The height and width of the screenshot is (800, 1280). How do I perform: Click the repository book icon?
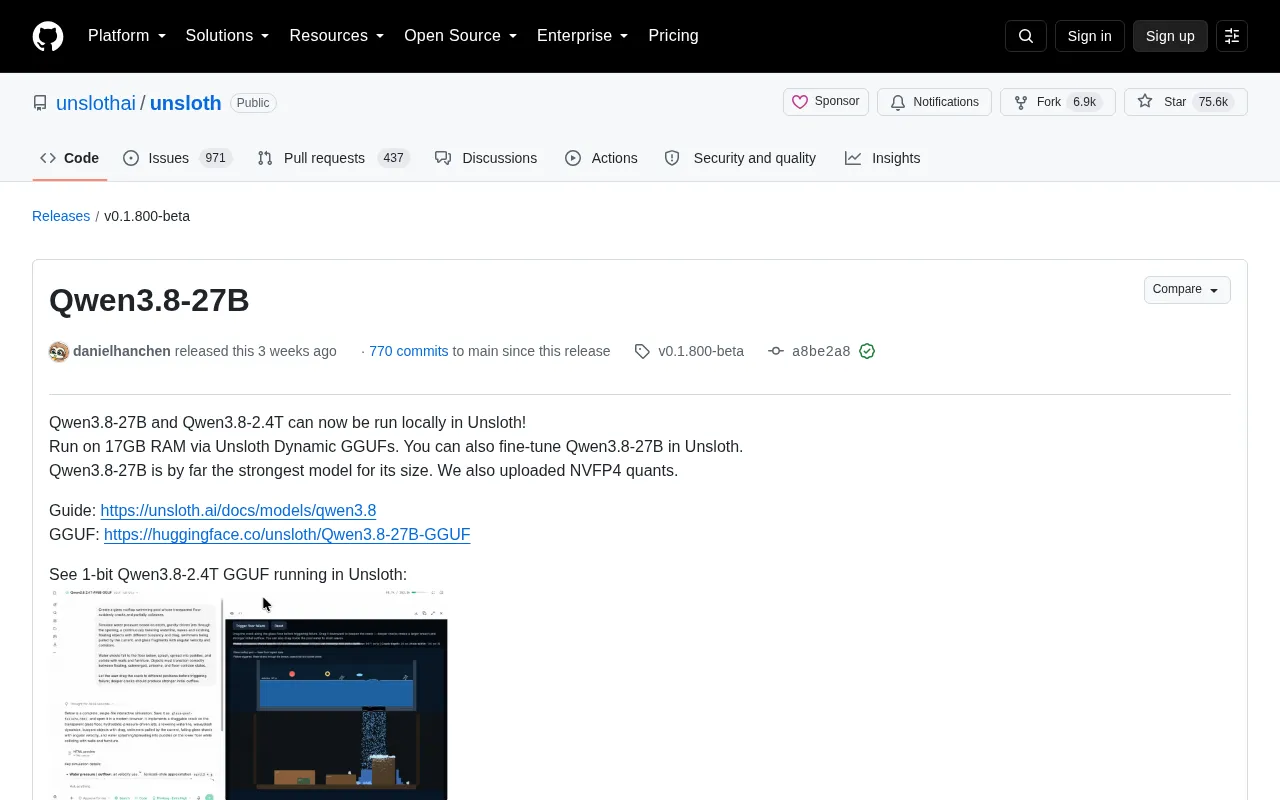tap(40, 103)
